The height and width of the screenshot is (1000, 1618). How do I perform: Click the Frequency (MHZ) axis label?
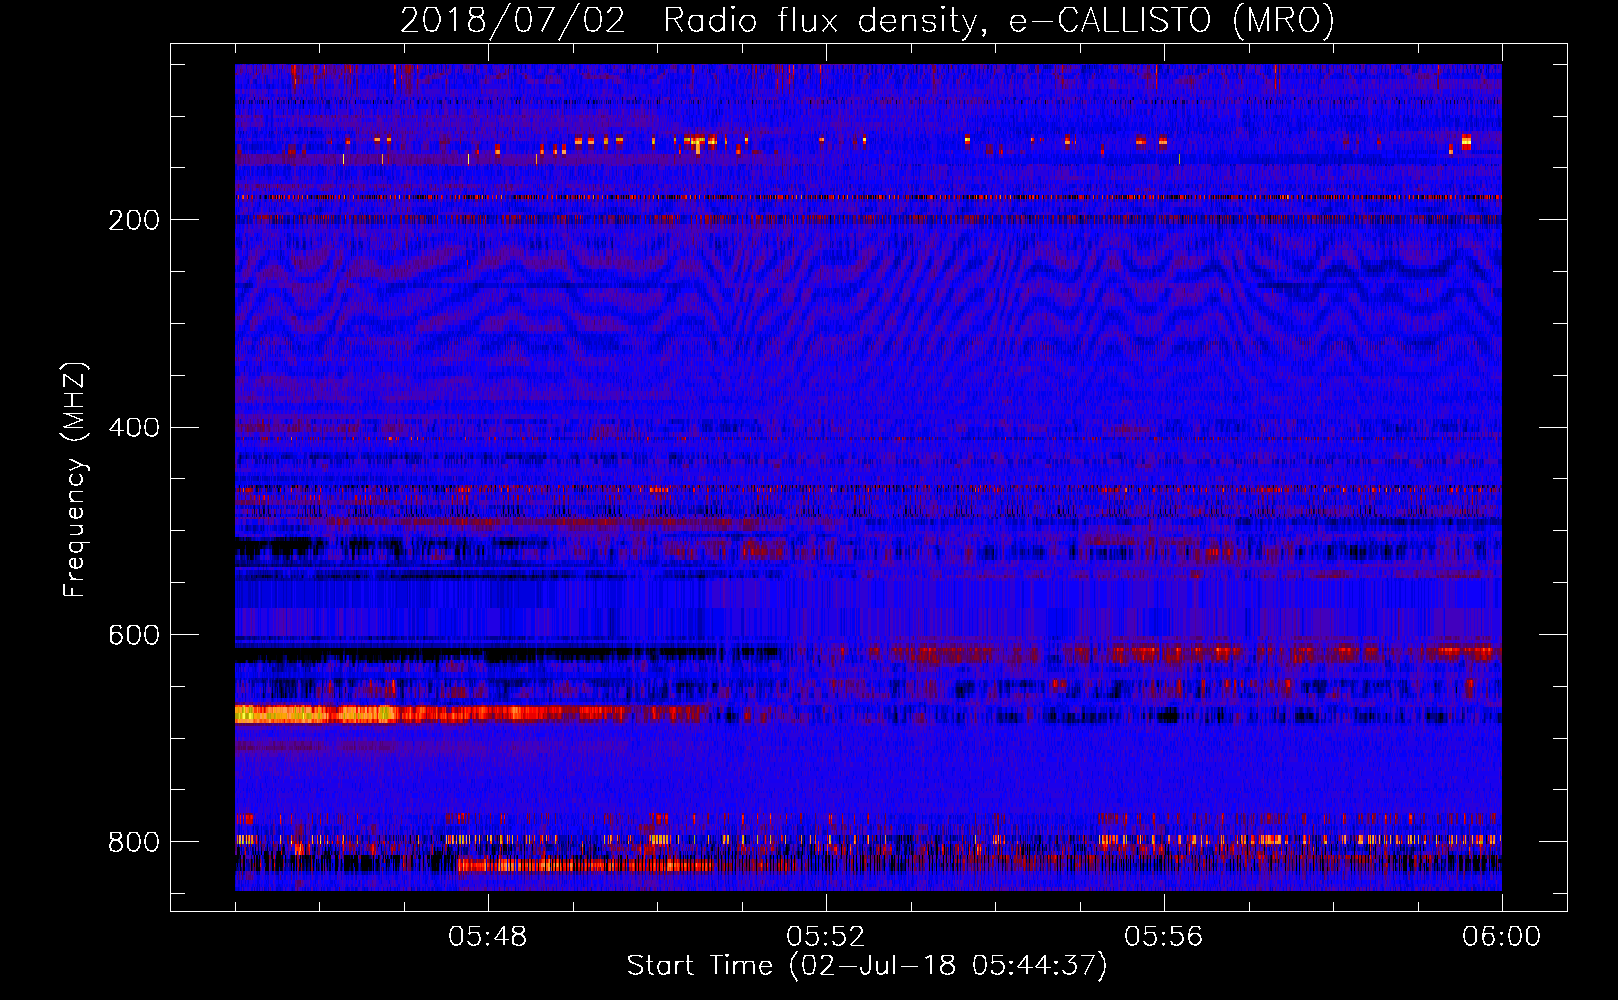74,479
